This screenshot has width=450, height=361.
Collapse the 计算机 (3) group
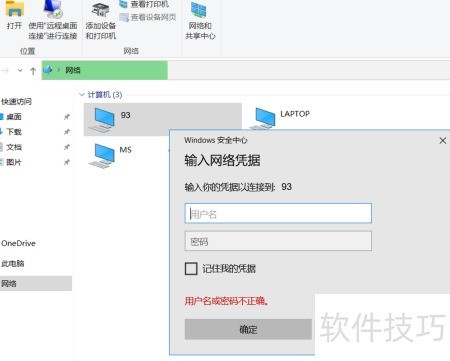(82, 95)
